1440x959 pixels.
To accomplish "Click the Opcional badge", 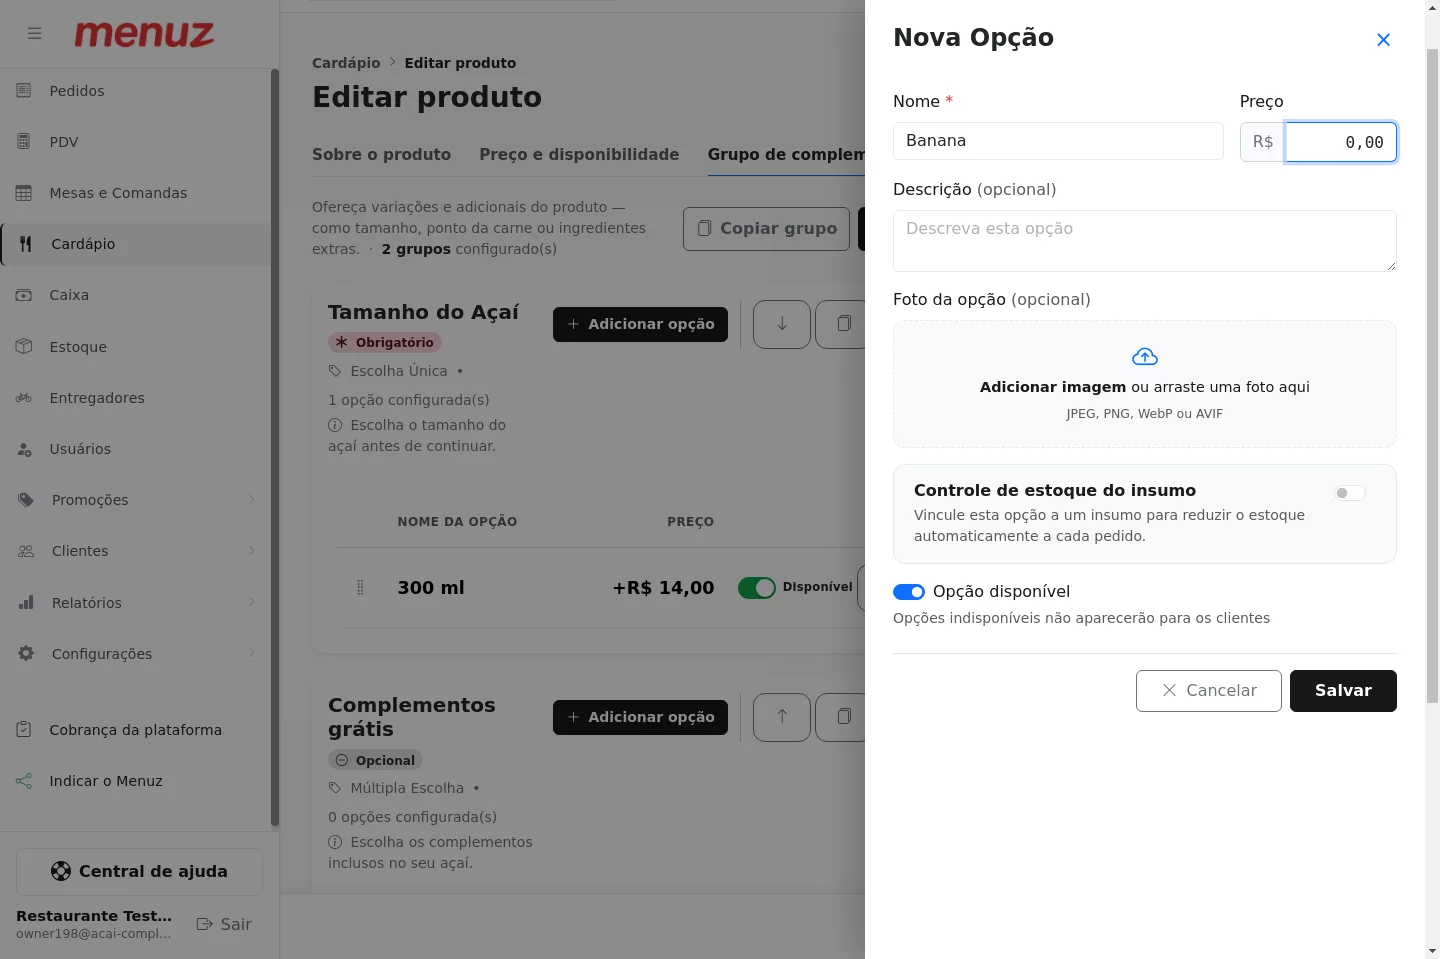I will pos(375,760).
